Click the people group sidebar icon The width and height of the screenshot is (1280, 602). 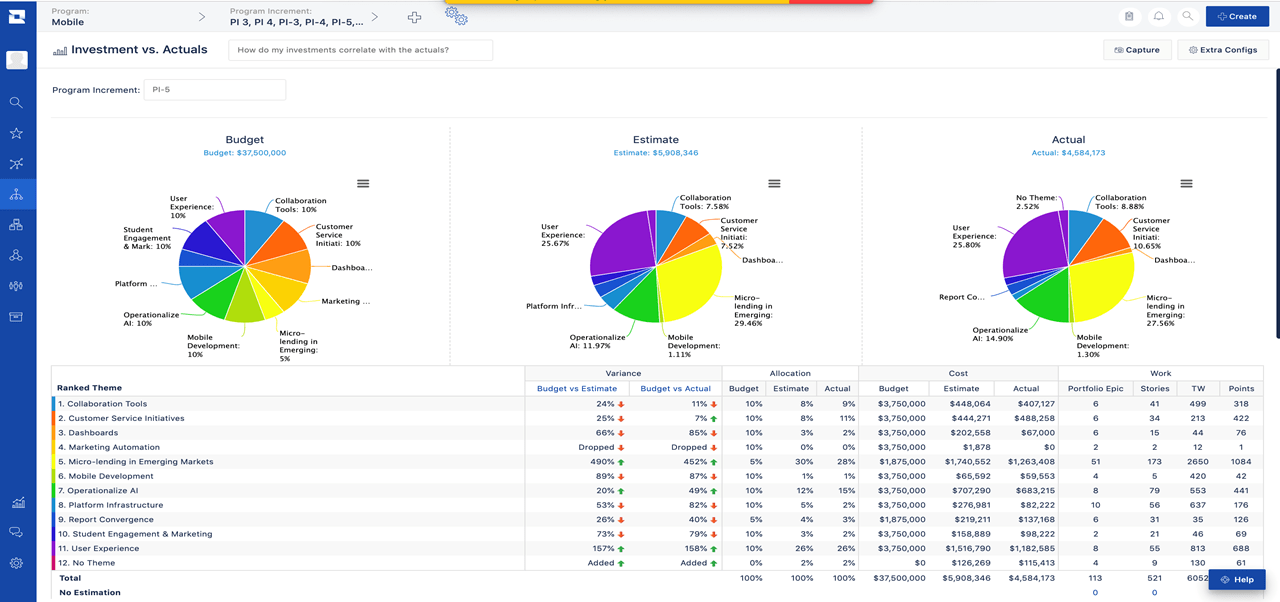16,286
